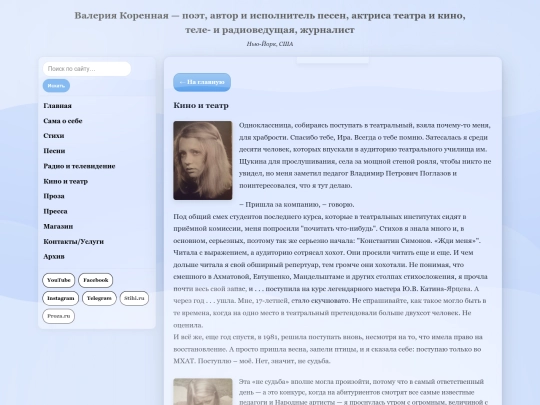The image size is (540, 405).
Task: Open the Проза section
Action: point(54,196)
